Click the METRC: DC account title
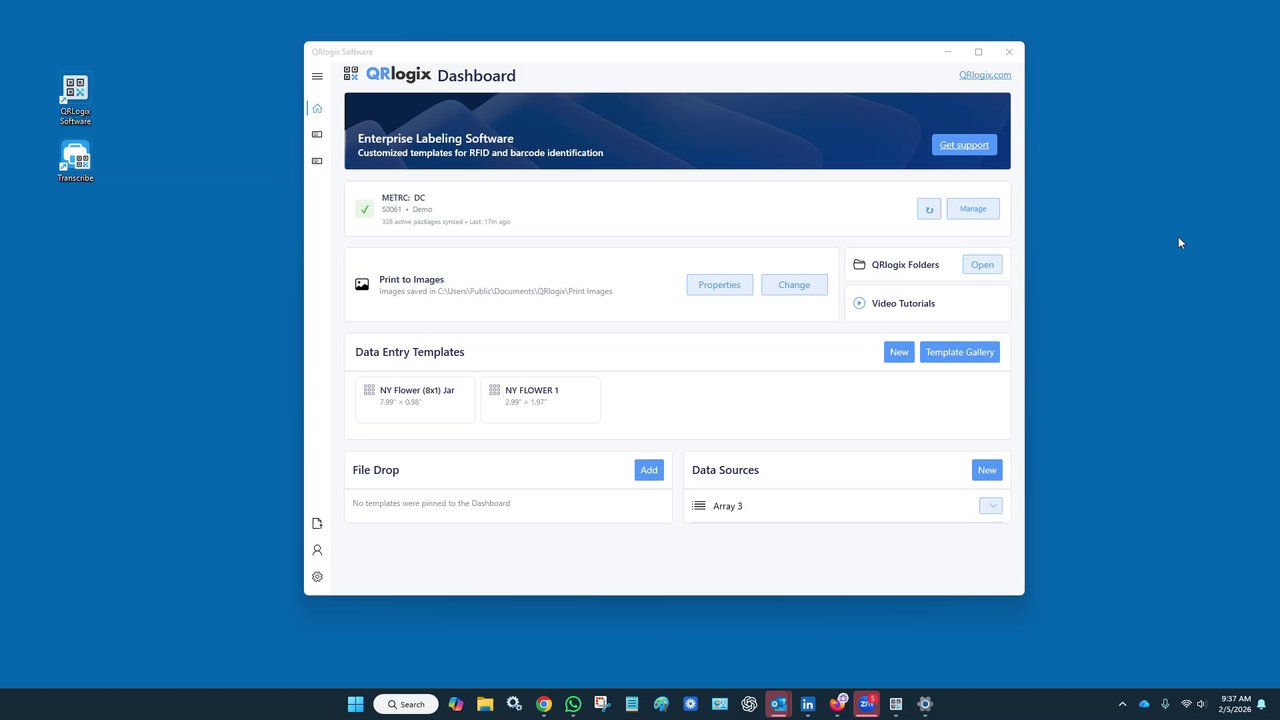The image size is (1280, 720). [x=403, y=198]
